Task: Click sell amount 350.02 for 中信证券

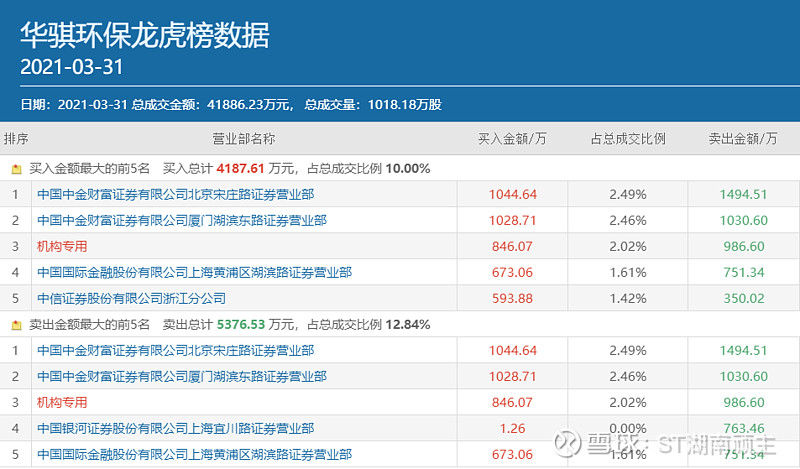Action: pyautogui.click(x=744, y=299)
